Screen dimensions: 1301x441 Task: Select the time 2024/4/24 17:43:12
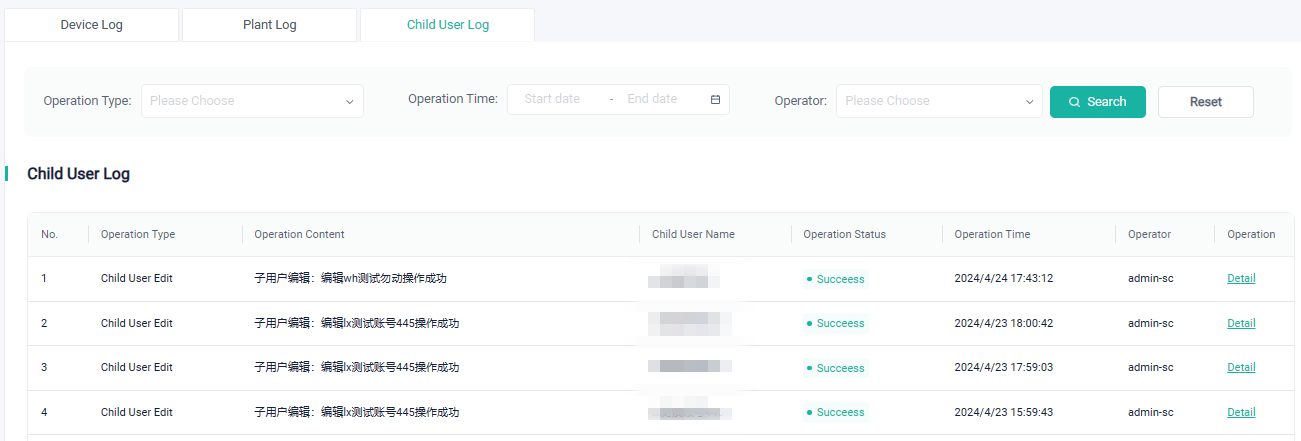click(x=1003, y=279)
